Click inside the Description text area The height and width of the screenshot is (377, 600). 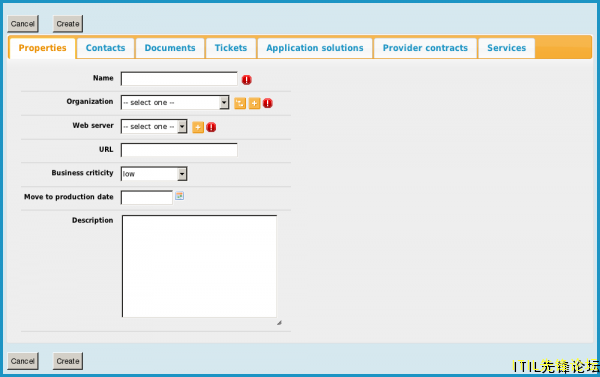pyautogui.click(x=199, y=266)
